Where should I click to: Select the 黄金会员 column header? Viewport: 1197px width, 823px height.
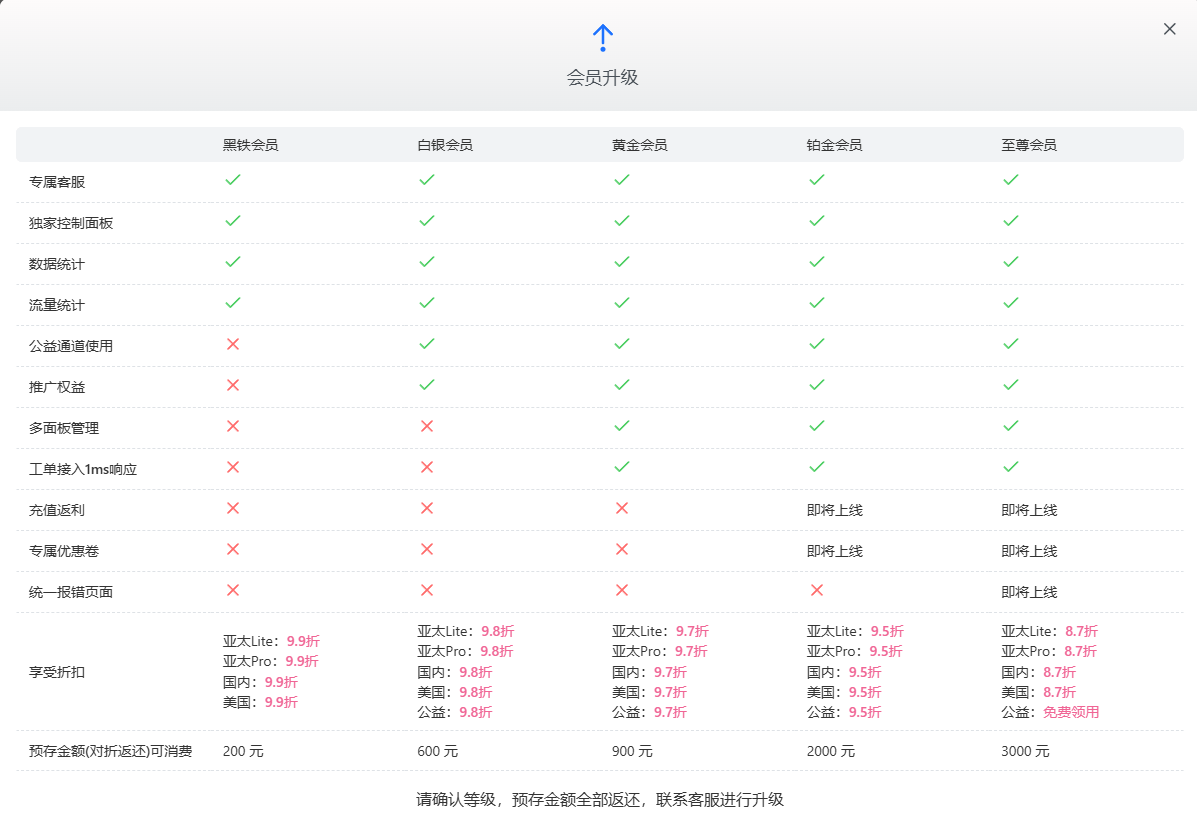point(640,145)
